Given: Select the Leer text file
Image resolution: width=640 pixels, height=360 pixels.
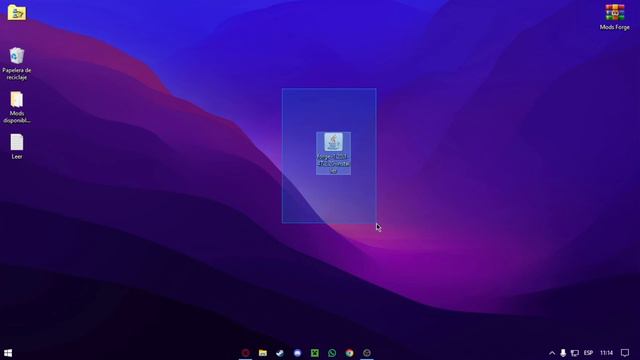Looking at the screenshot, I should tap(17, 147).
